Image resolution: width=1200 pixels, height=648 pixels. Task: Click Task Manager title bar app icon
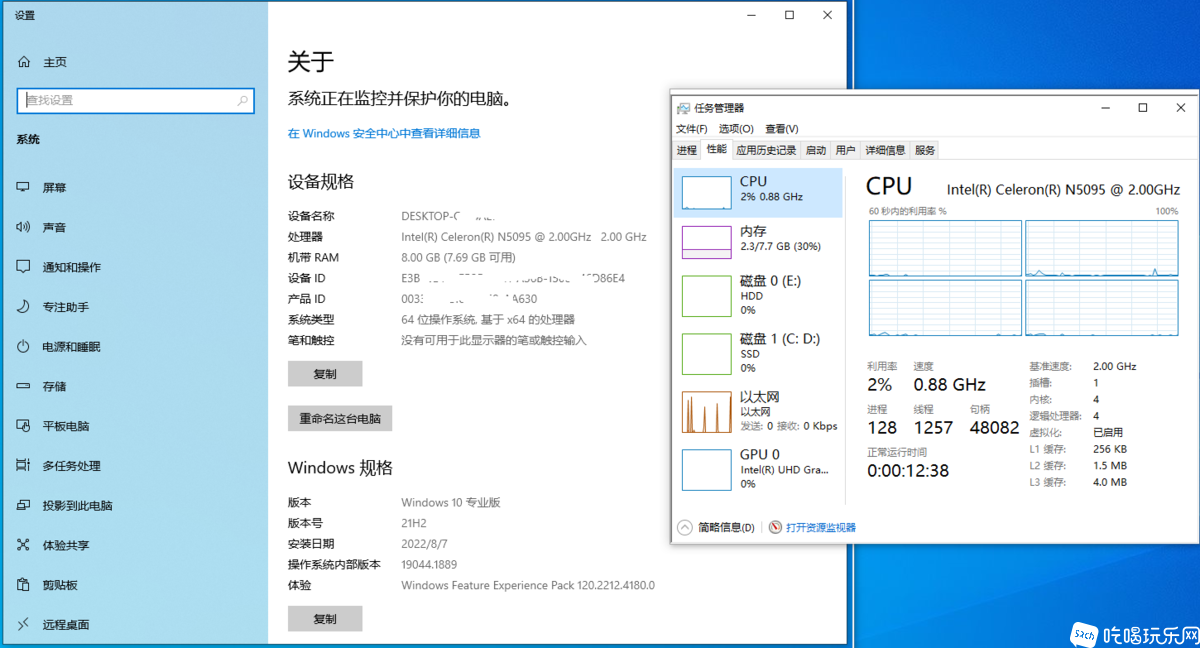pos(683,108)
